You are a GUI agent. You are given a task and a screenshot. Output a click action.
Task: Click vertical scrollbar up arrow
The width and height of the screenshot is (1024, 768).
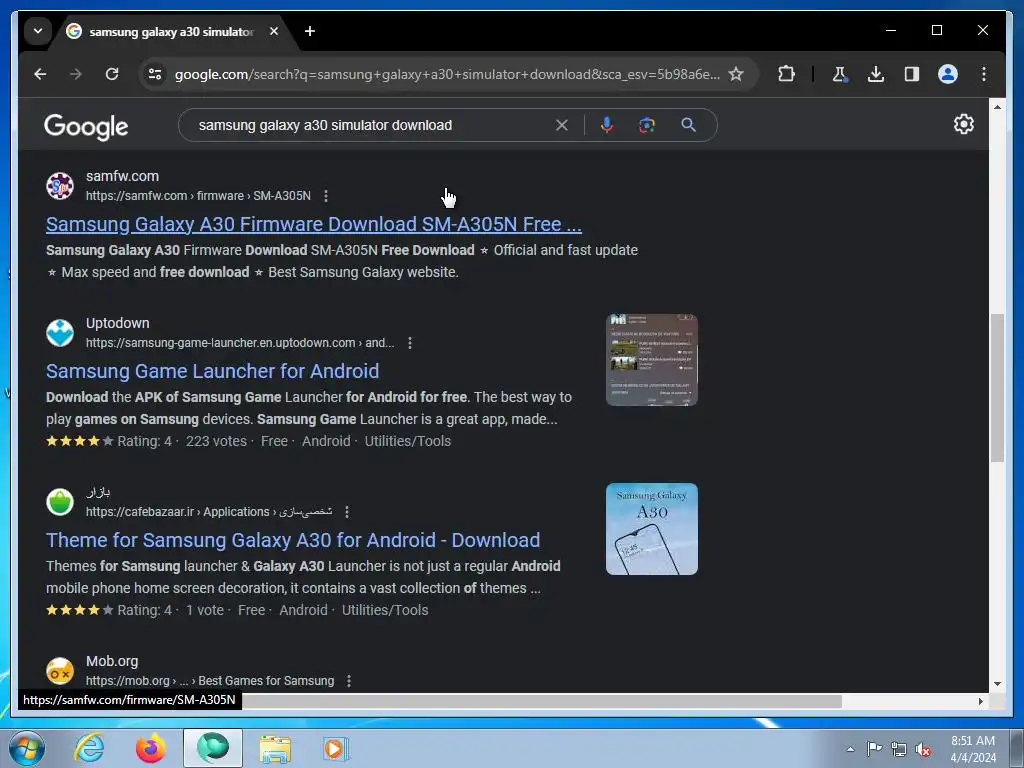(997, 106)
